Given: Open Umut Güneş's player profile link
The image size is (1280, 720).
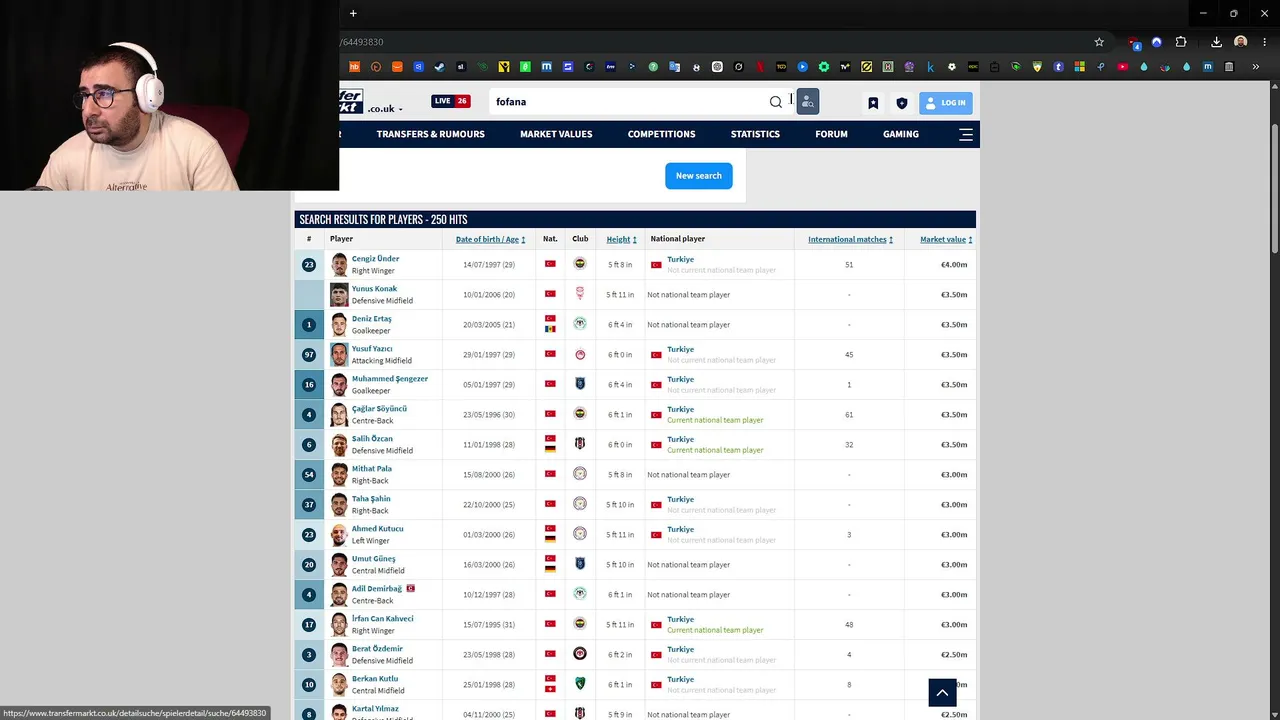Looking at the screenshot, I should pyautogui.click(x=373, y=559).
